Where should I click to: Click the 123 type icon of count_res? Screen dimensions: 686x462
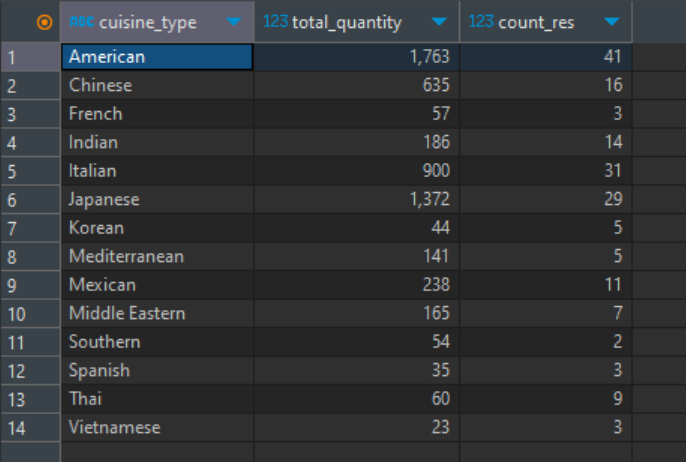481,21
